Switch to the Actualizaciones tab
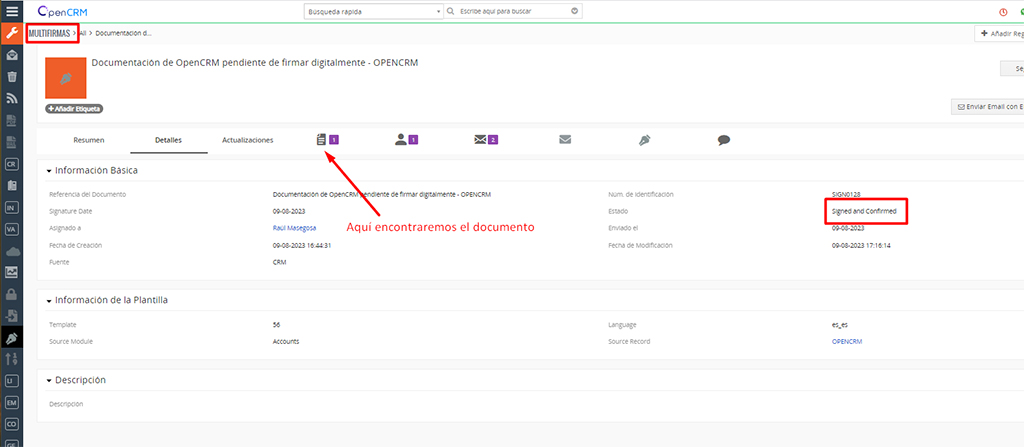Viewport: 1024px width, 447px height. (x=248, y=140)
